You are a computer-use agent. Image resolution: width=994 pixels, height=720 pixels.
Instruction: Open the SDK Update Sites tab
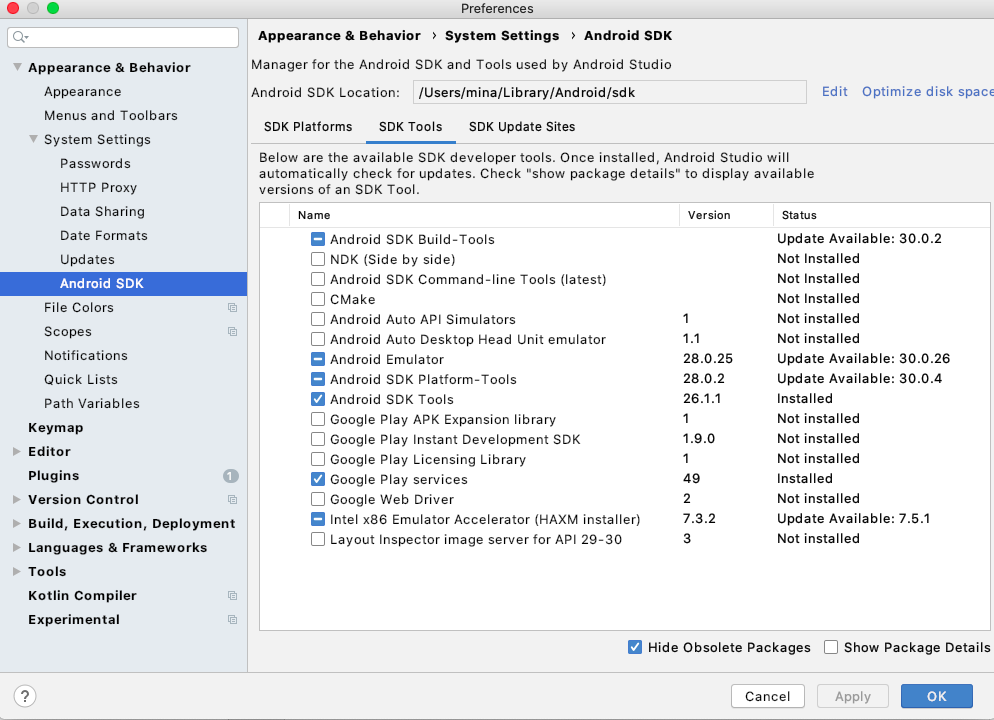click(x=522, y=127)
